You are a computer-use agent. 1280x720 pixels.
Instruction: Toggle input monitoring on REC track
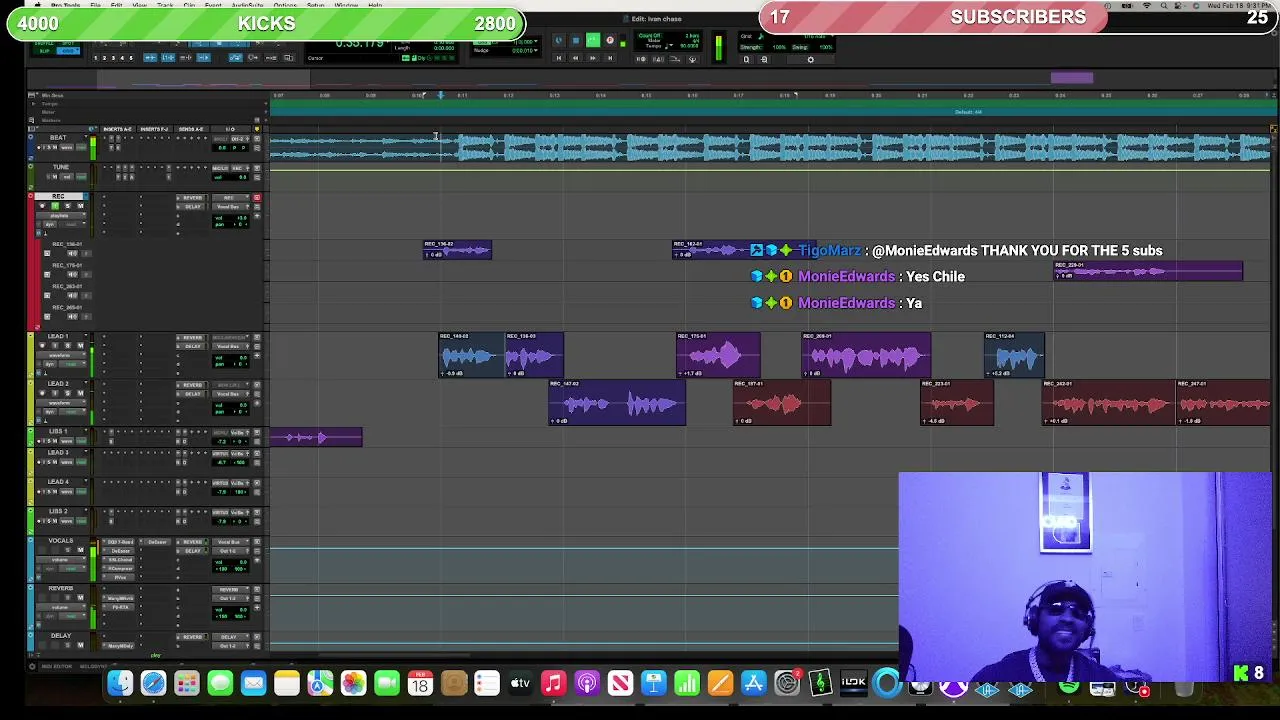(55, 206)
